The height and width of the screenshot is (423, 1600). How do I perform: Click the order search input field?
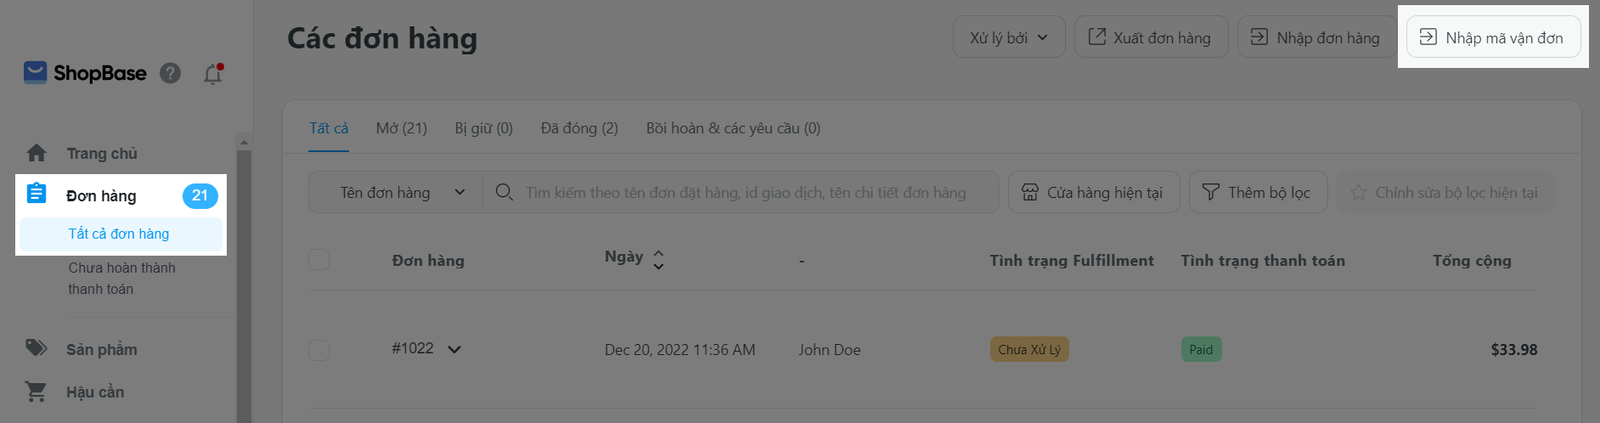(x=745, y=192)
